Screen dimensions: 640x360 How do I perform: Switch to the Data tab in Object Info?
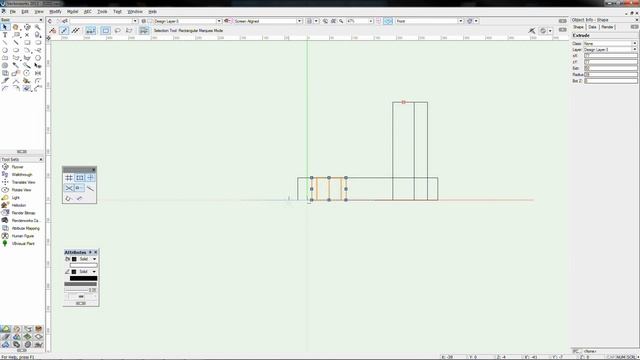(x=592, y=27)
